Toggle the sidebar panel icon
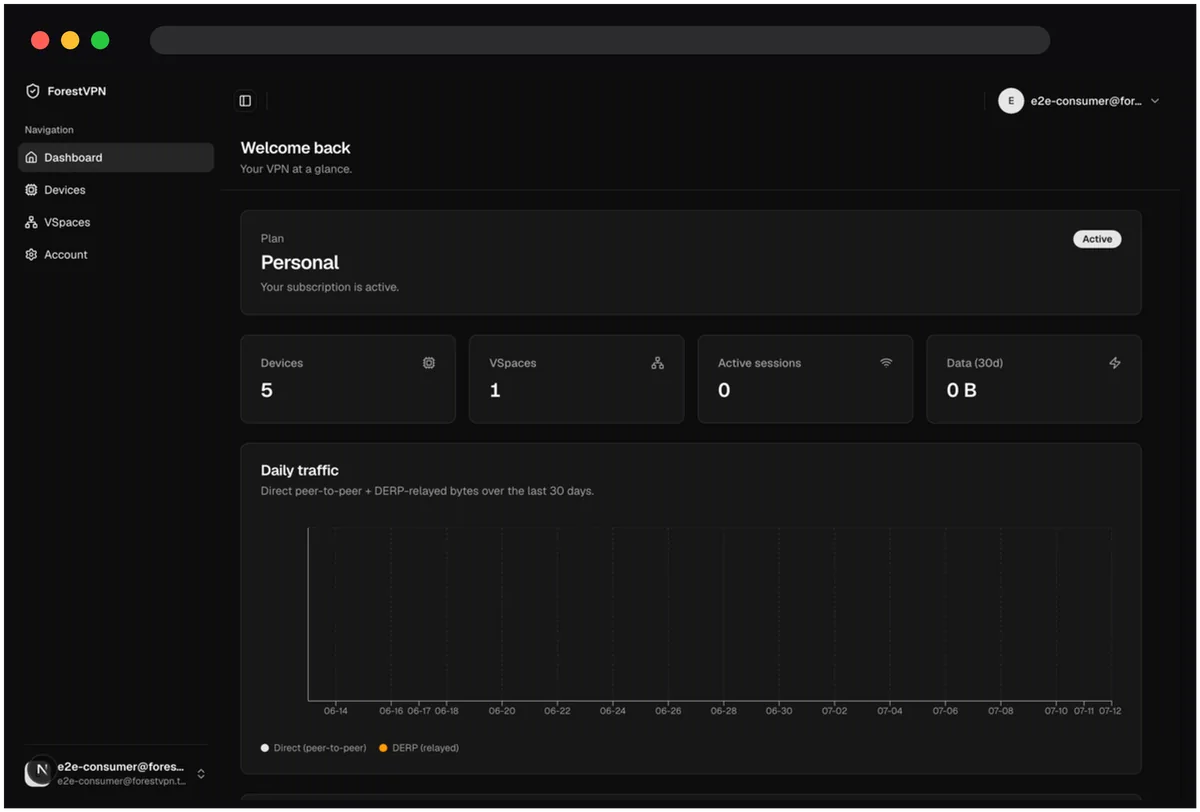The height and width of the screenshot is (812, 1200). click(x=245, y=101)
